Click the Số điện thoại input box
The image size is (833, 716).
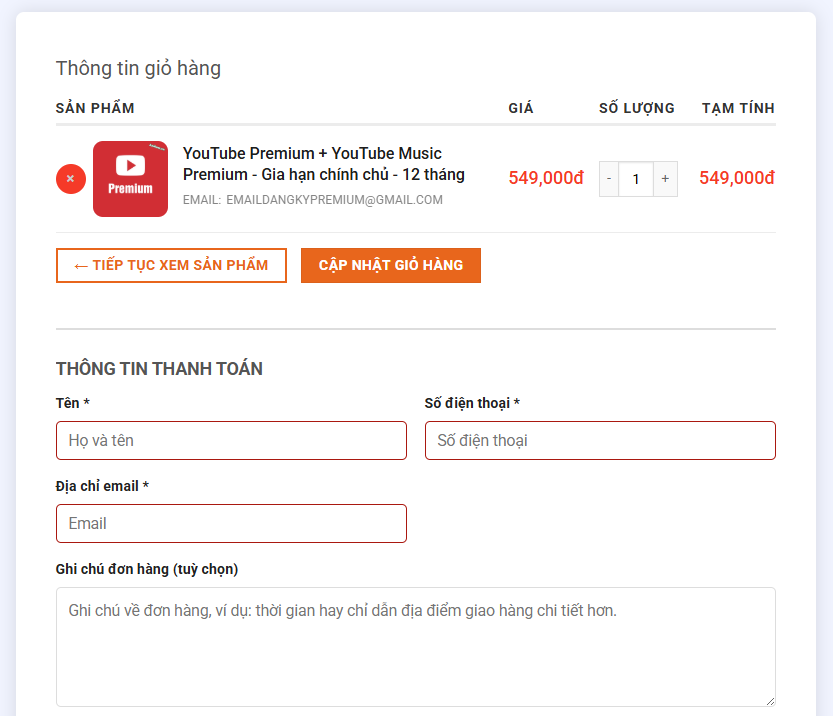click(600, 440)
